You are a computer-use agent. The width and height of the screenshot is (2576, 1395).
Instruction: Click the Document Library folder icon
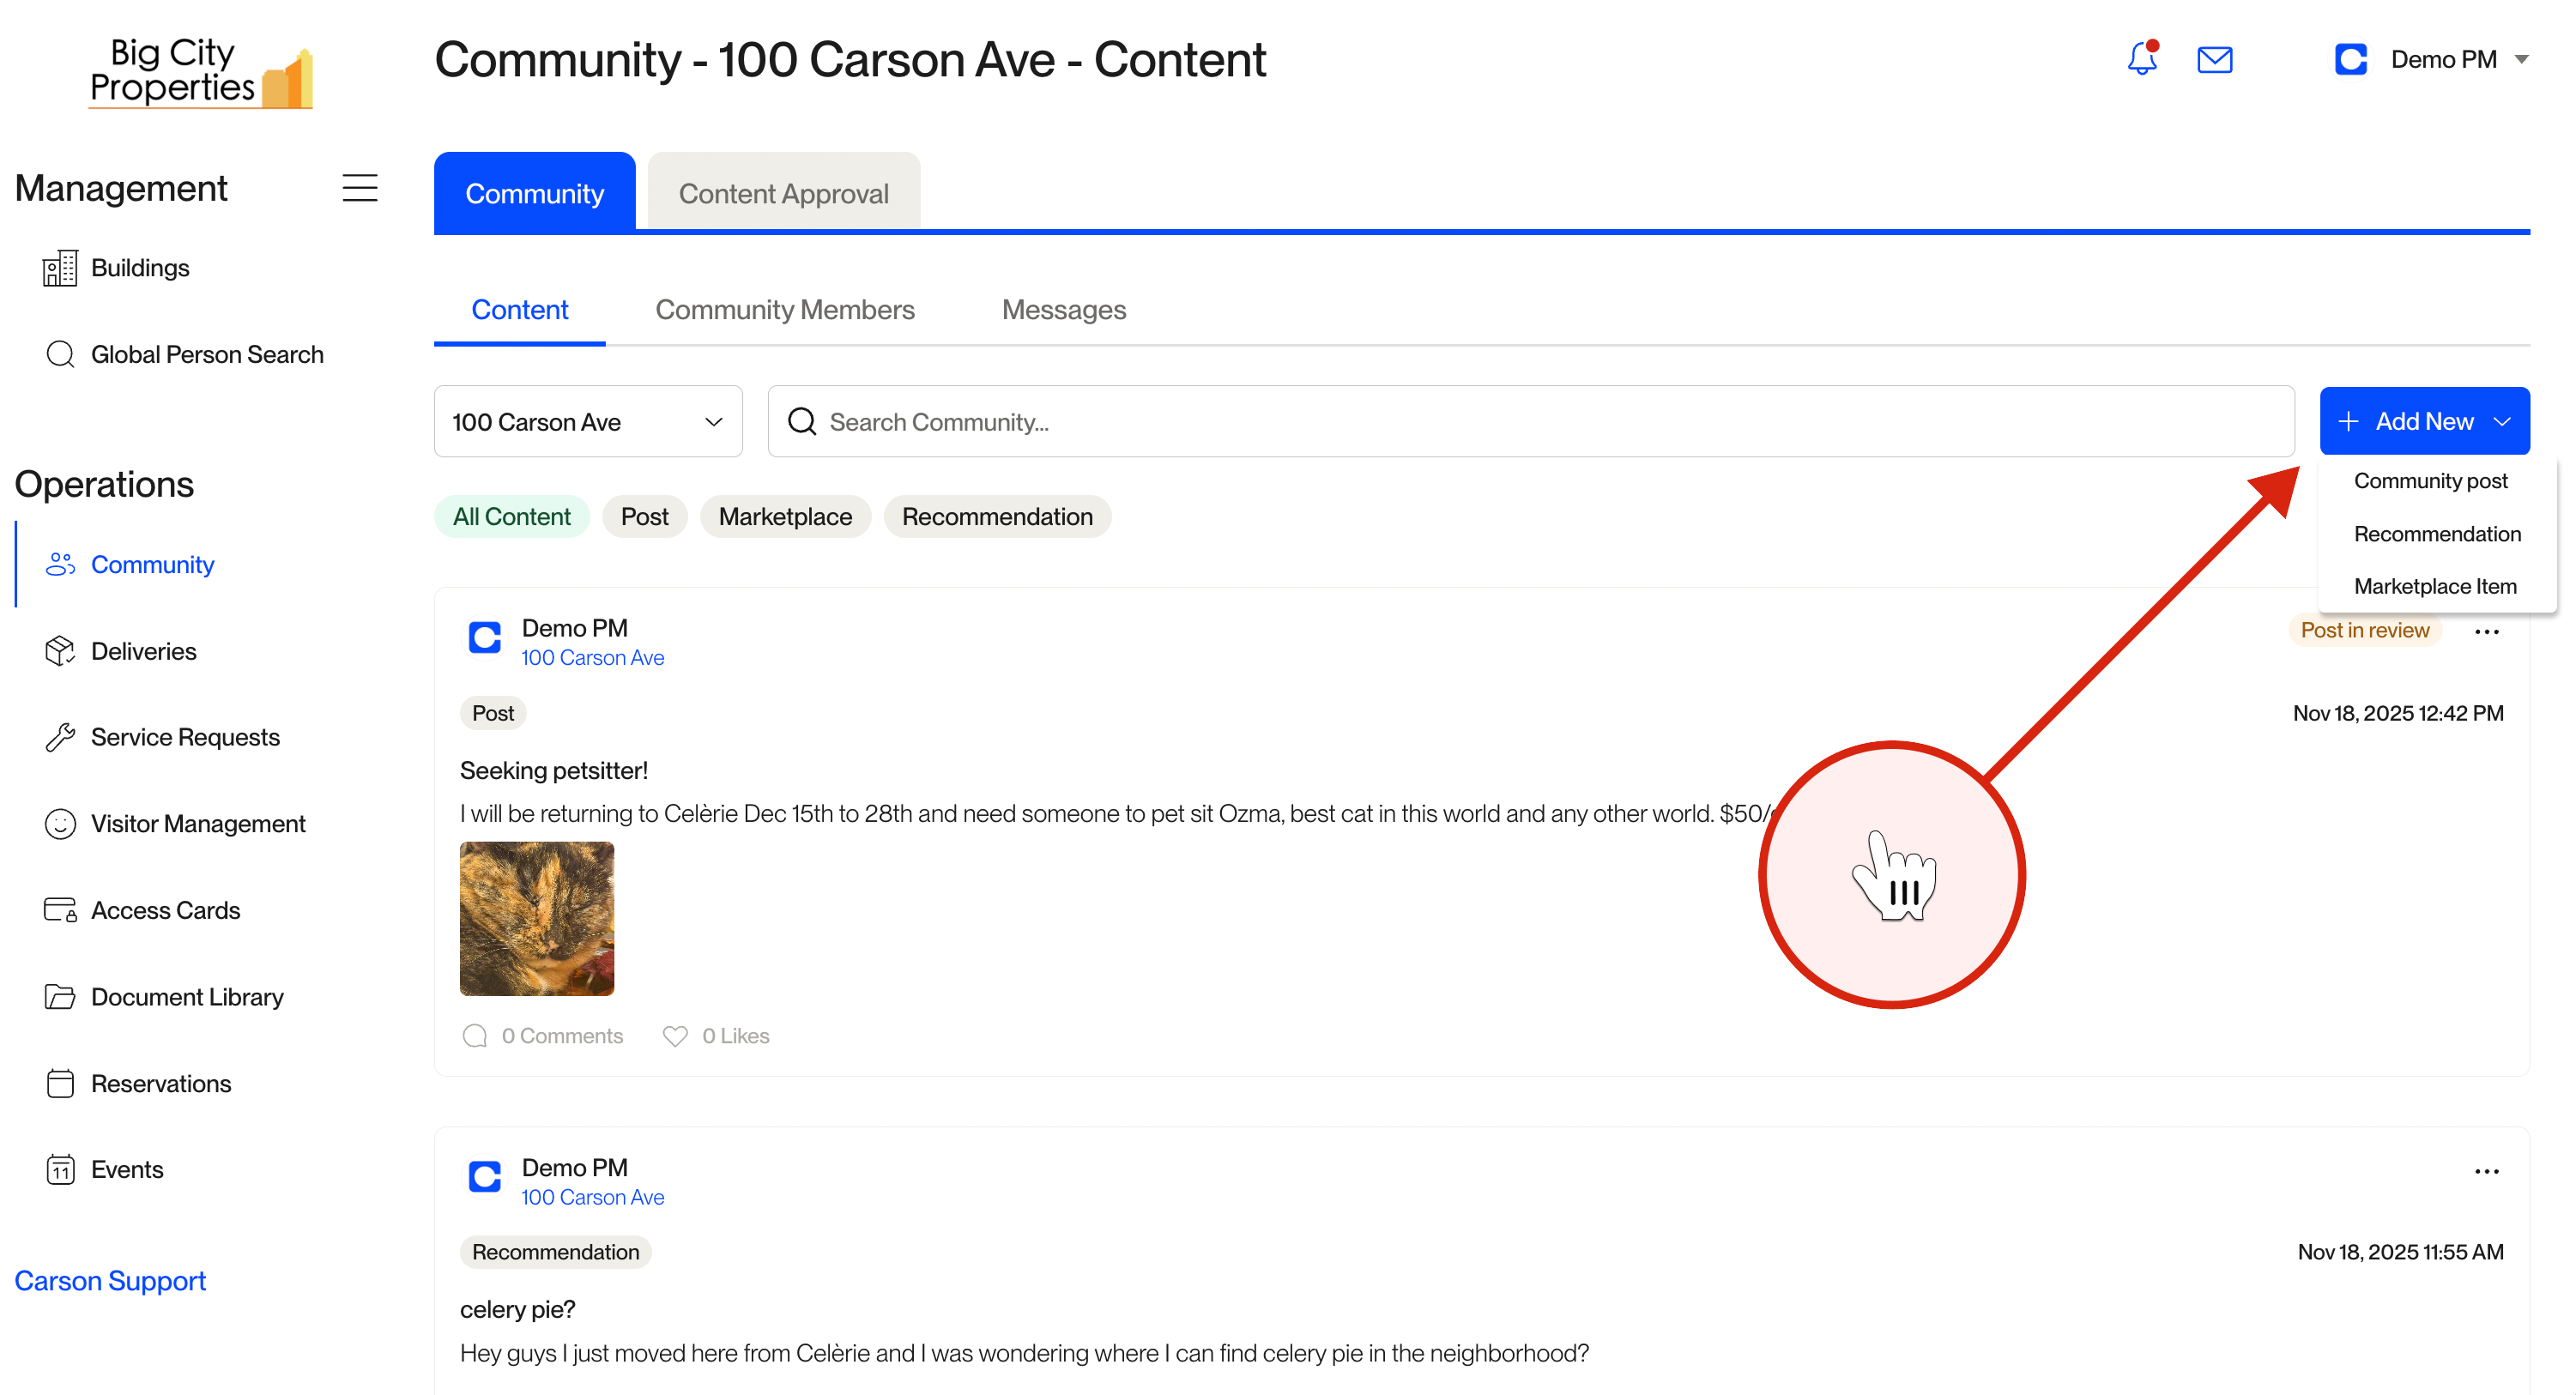point(60,997)
